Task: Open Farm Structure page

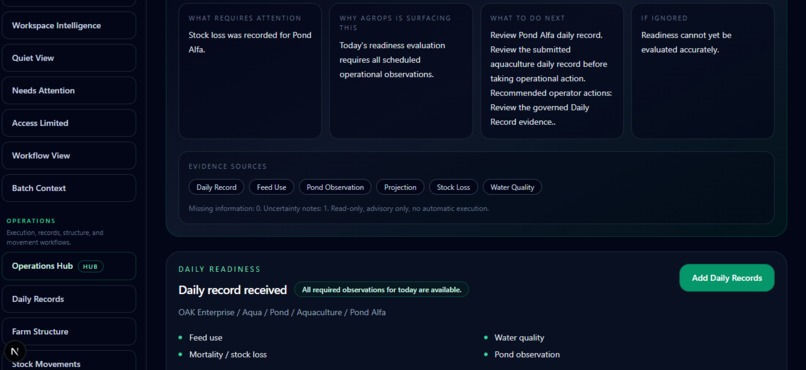Action: pyautogui.click(x=69, y=331)
